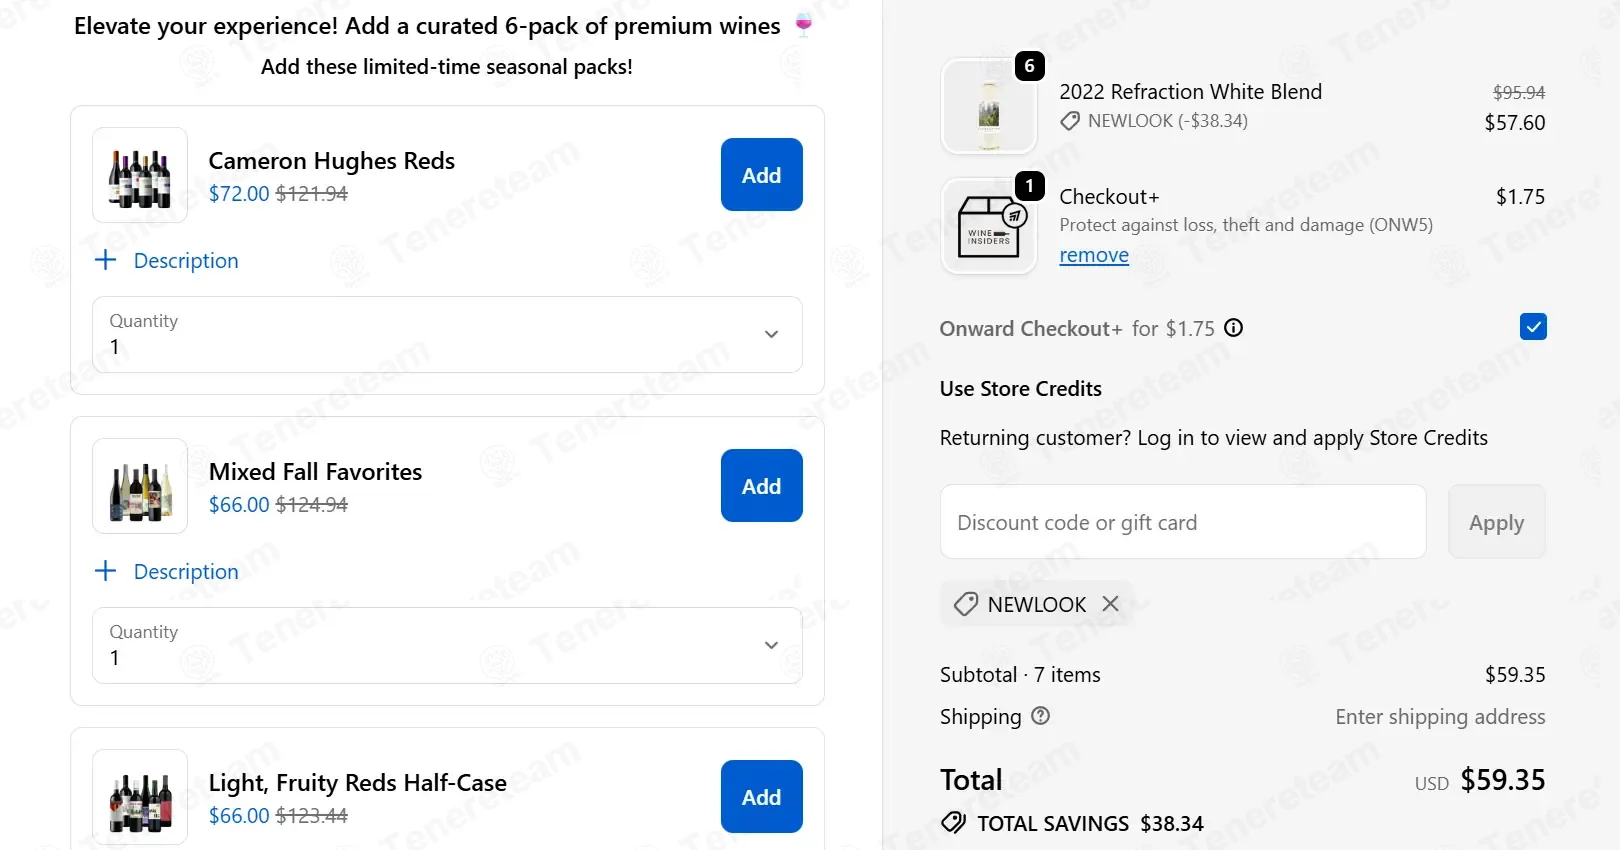Click remove link under Checkout+
The width and height of the screenshot is (1620, 850).
pos(1093,255)
